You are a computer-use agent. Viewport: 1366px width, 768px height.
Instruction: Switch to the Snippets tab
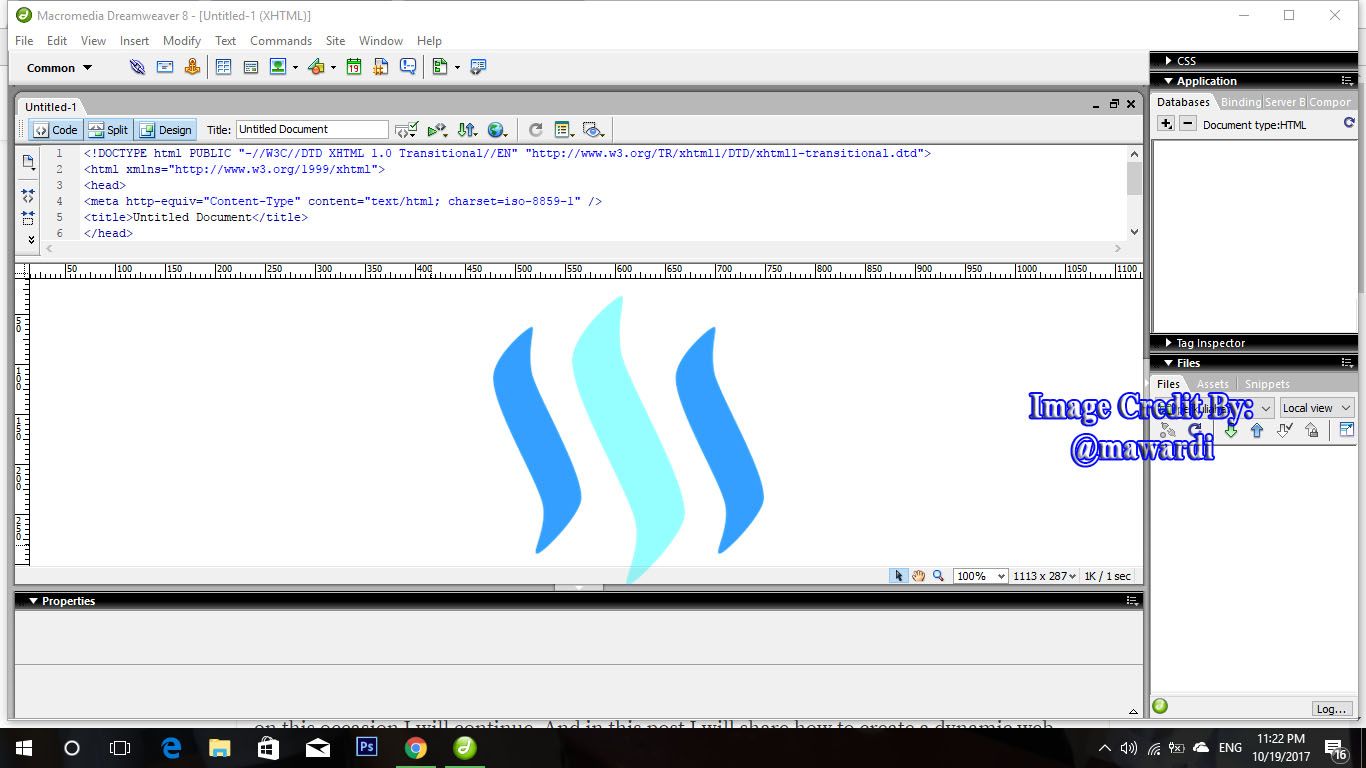click(1267, 384)
